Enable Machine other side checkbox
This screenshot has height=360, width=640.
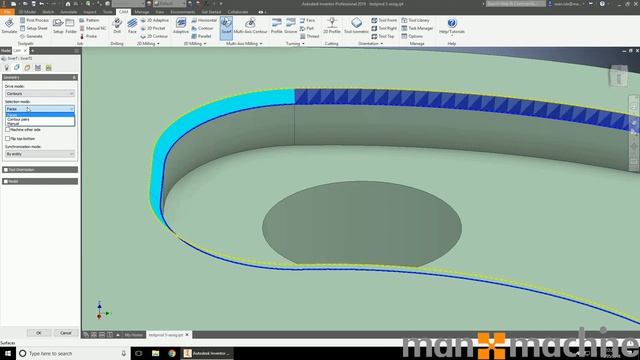pyautogui.click(x=7, y=129)
